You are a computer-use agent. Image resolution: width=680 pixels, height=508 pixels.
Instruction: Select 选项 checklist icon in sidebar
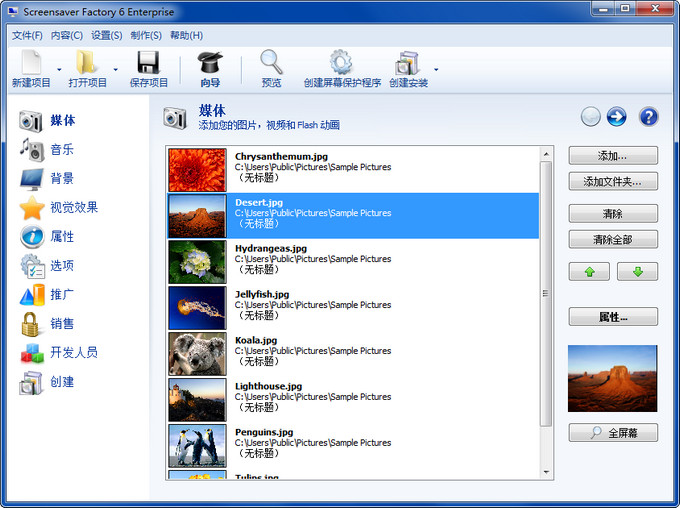tap(32, 266)
